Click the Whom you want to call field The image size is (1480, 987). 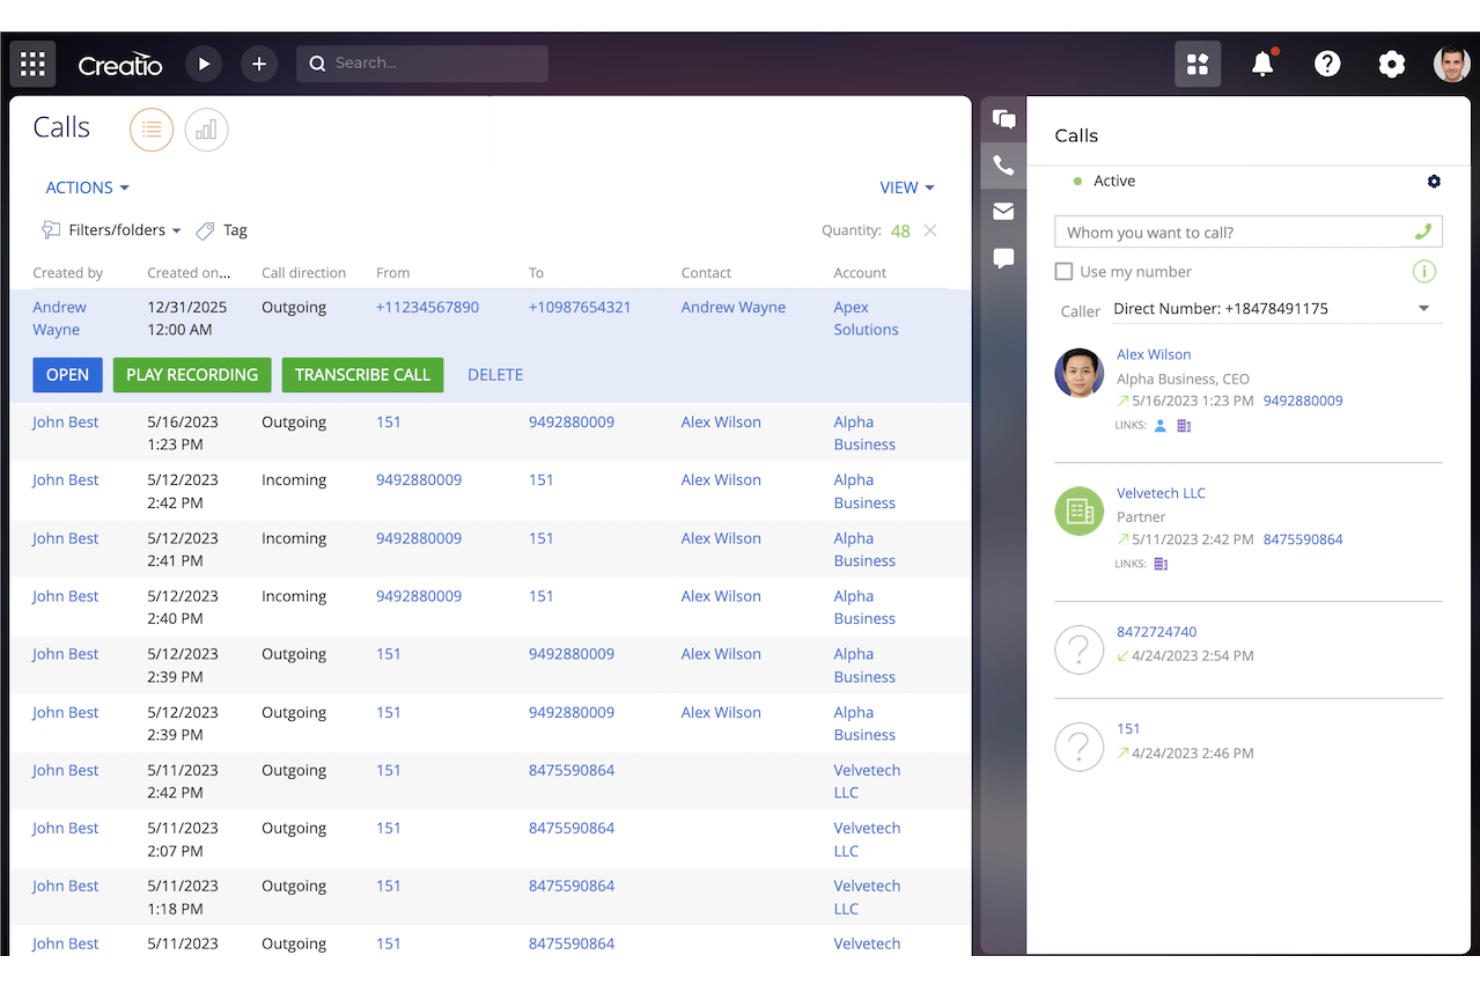coord(1235,232)
